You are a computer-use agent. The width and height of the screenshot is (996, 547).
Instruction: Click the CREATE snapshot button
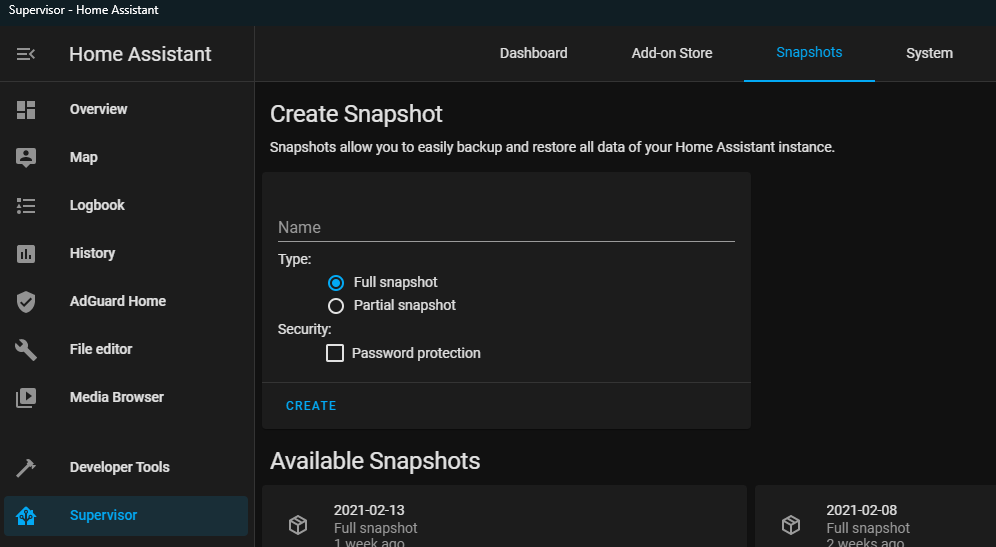[311, 406]
